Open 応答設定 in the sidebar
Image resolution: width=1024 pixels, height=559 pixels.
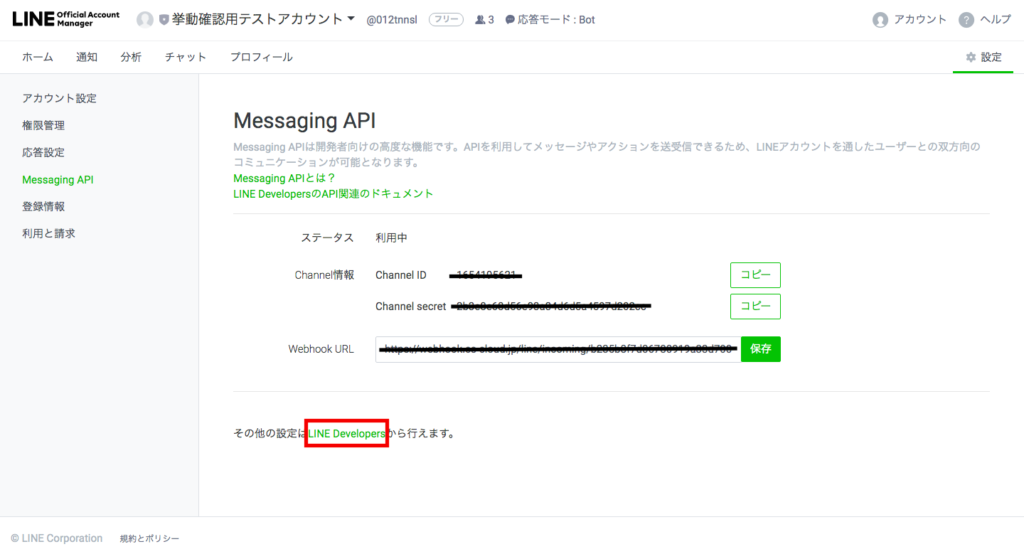tap(43, 153)
